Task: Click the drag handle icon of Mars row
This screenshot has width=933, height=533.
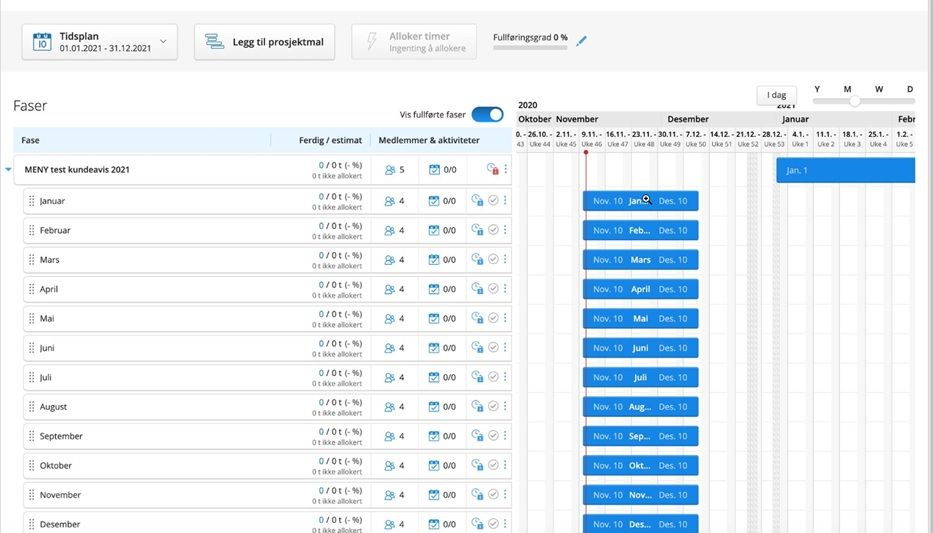Action: tap(32, 259)
